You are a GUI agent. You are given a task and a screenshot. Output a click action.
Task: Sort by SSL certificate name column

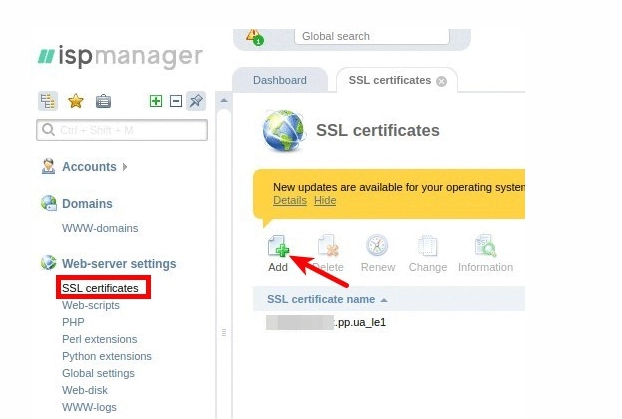pyautogui.click(x=326, y=299)
